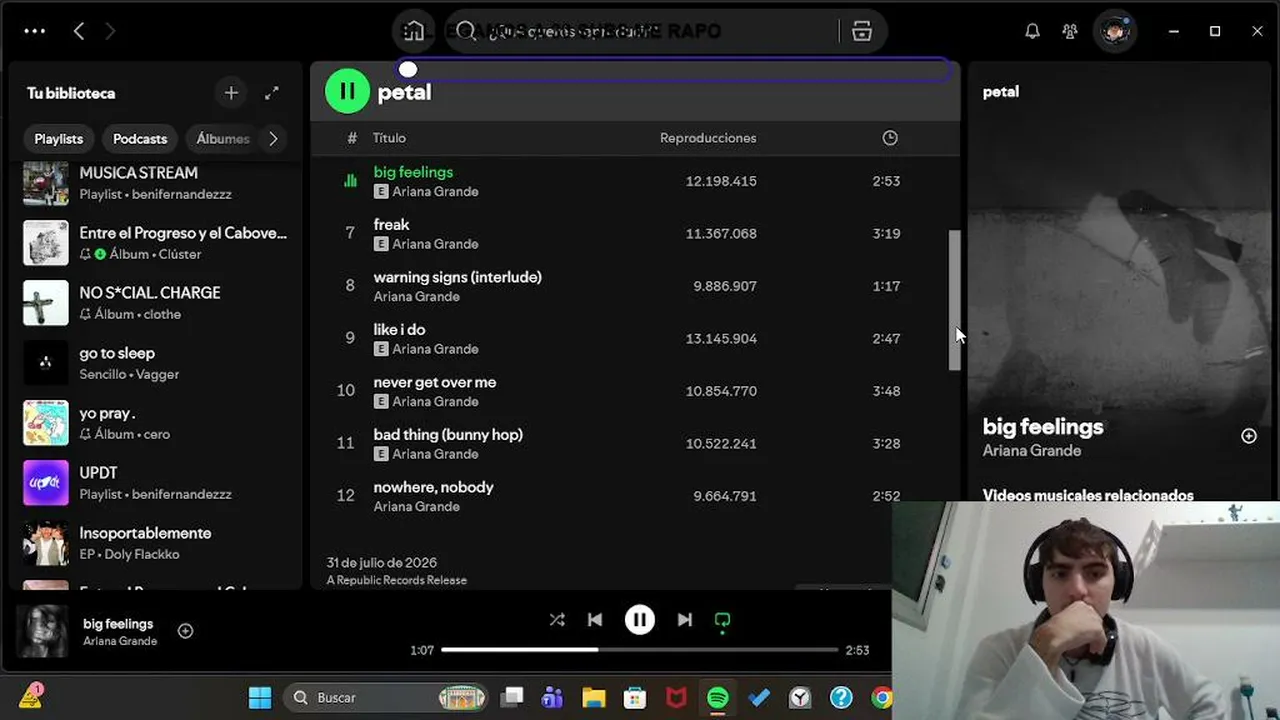Viewport: 1280px width, 720px height.
Task: Open the Tu biblioteca header
Action: pyautogui.click(x=71, y=93)
